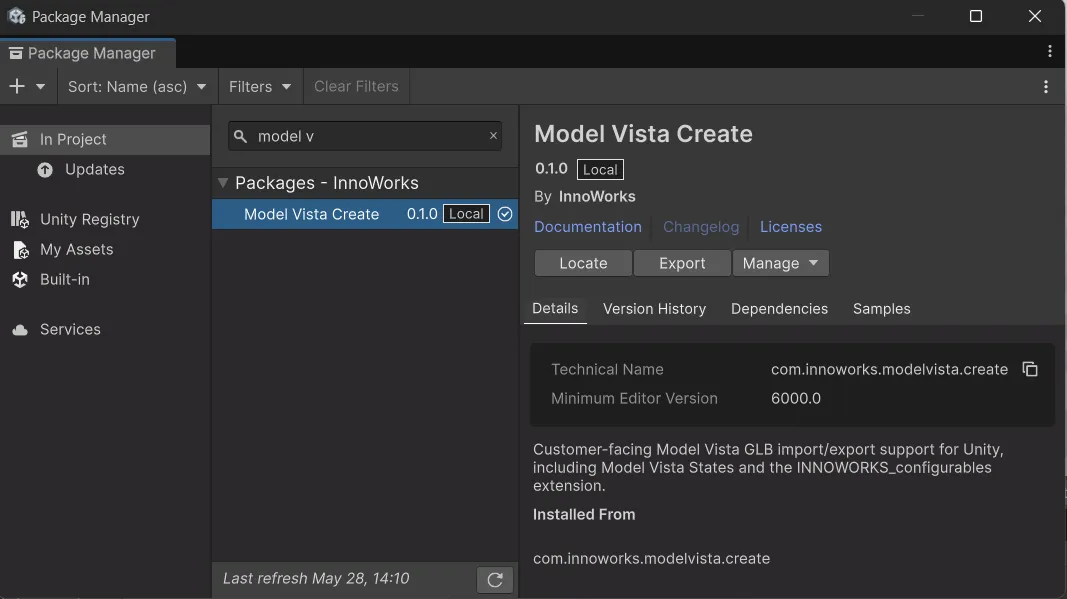Screen dimensions: 1067x599
Task: Click the installed checkmark icon on Model Vista Create
Action: pyautogui.click(x=505, y=214)
